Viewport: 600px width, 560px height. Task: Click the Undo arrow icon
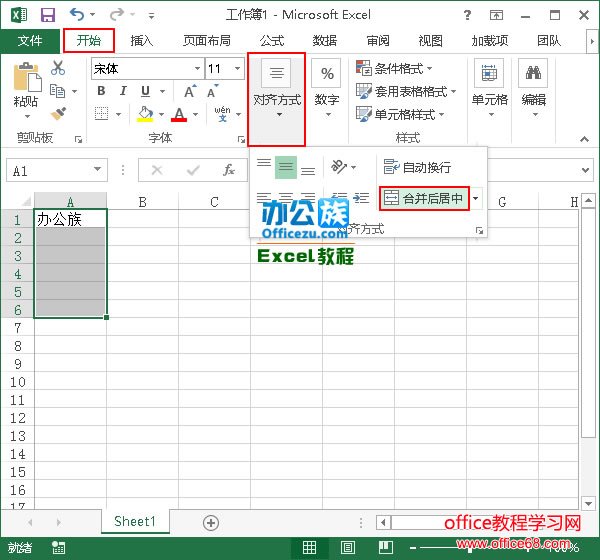click(77, 15)
